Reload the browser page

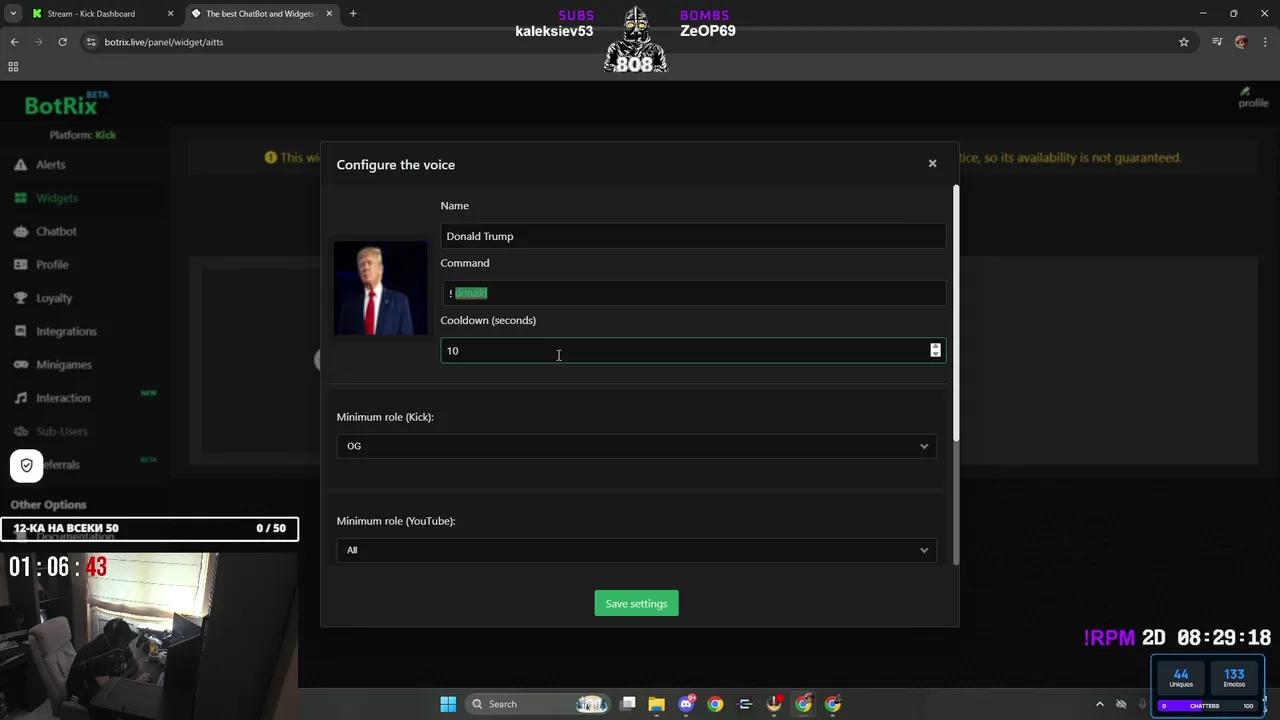tap(62, 42)
